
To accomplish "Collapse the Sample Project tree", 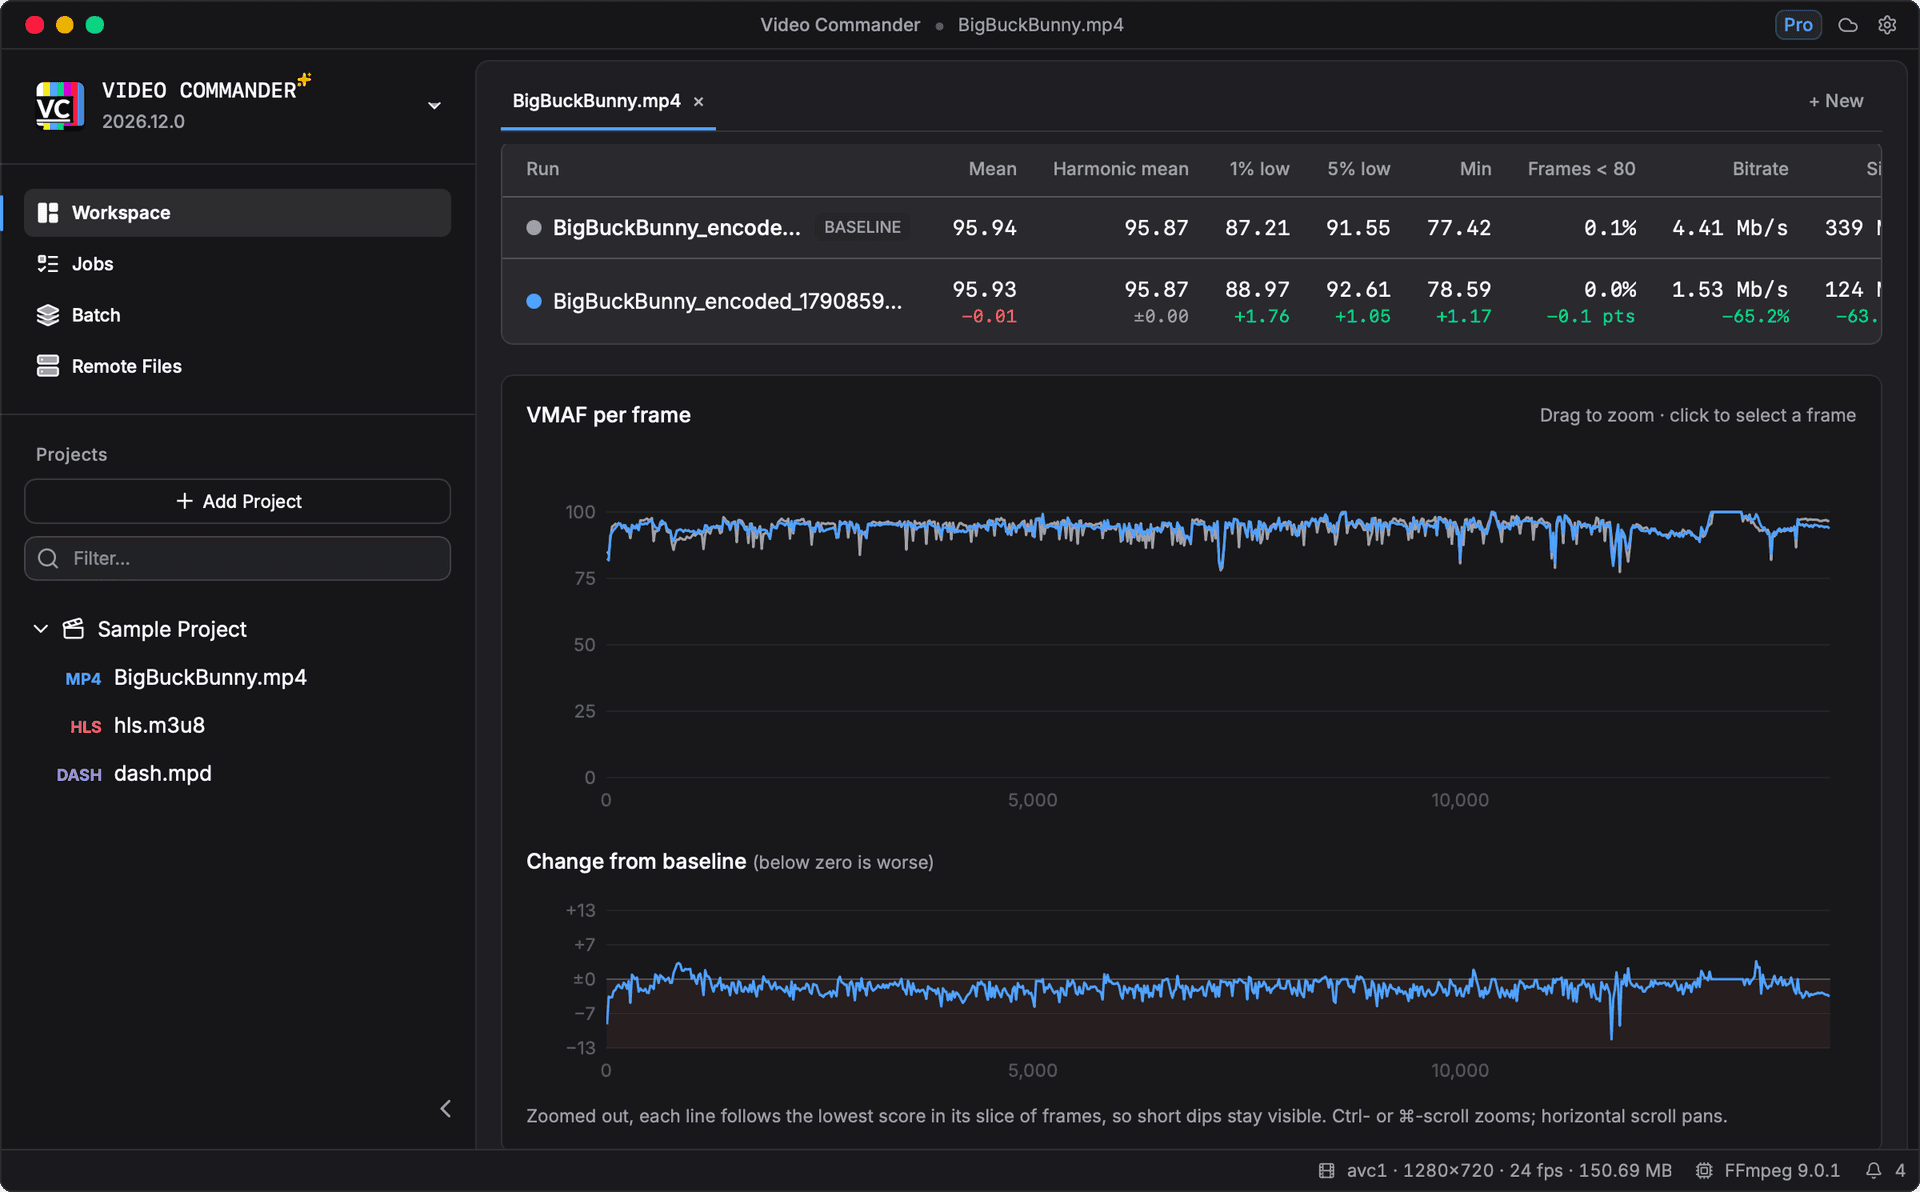I will click(41, 629).
